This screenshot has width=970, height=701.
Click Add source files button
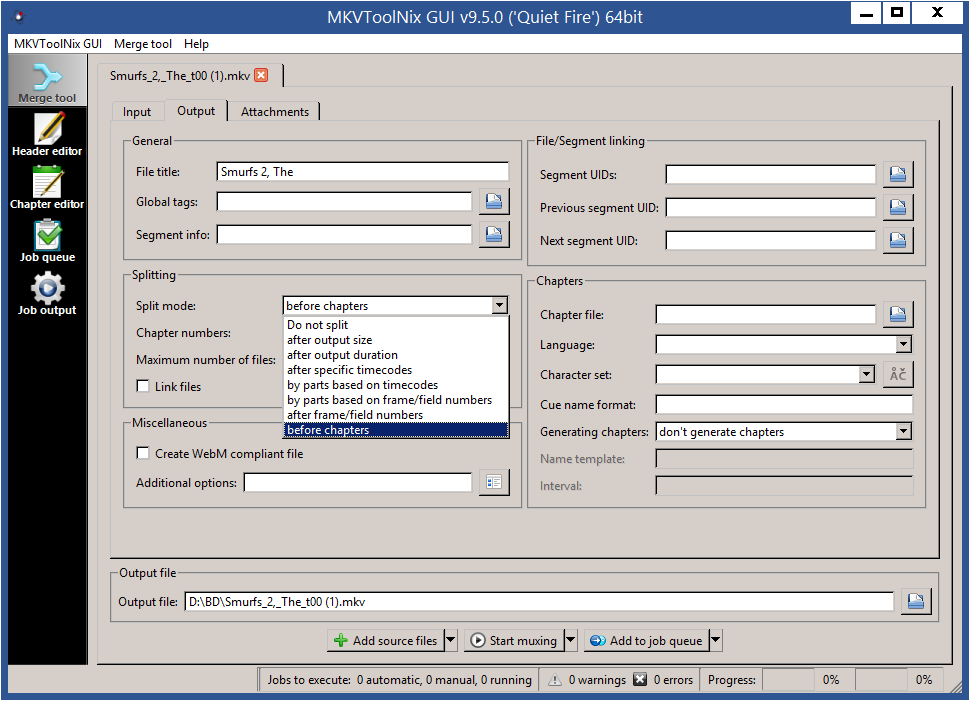[x=384, y=641]
